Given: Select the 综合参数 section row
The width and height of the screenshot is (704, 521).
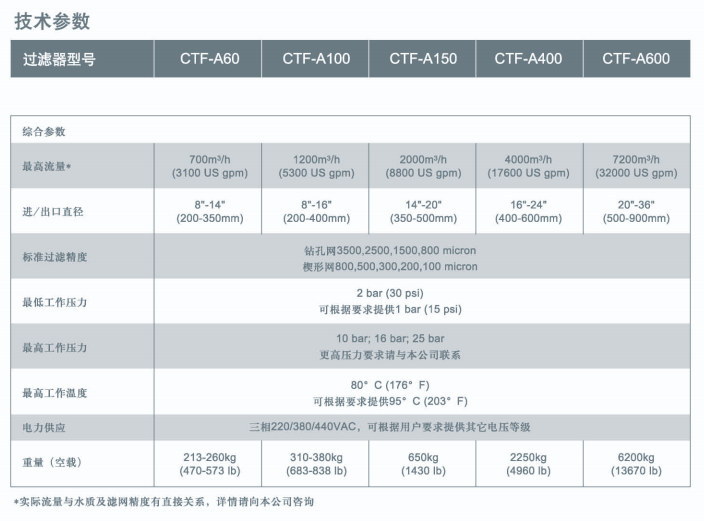Looking at the screenshot, I should 45,131.
